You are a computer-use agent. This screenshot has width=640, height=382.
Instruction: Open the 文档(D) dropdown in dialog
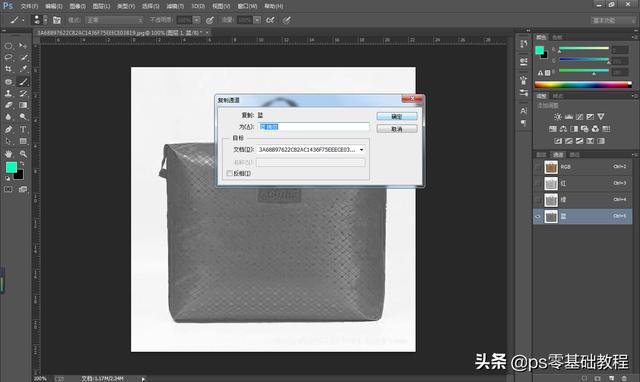pyautogui.click(x=361, y=150)
